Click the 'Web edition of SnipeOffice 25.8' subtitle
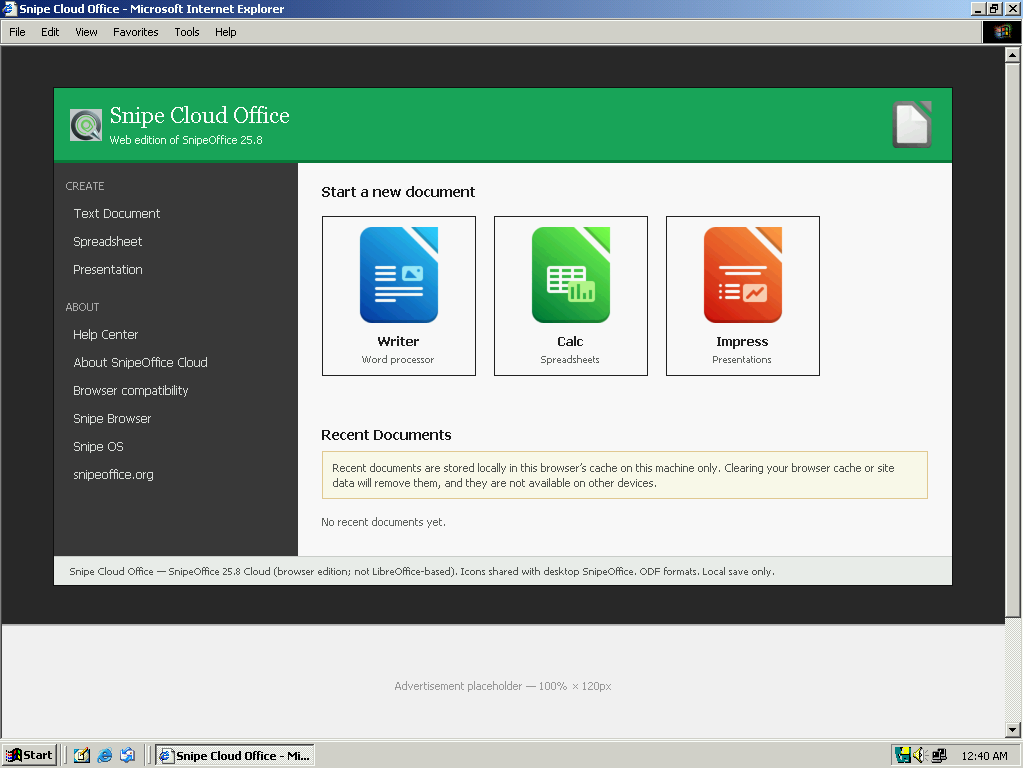Viewport: 1023px width, 768px height. pyautogui.click(x=186, y=140)
